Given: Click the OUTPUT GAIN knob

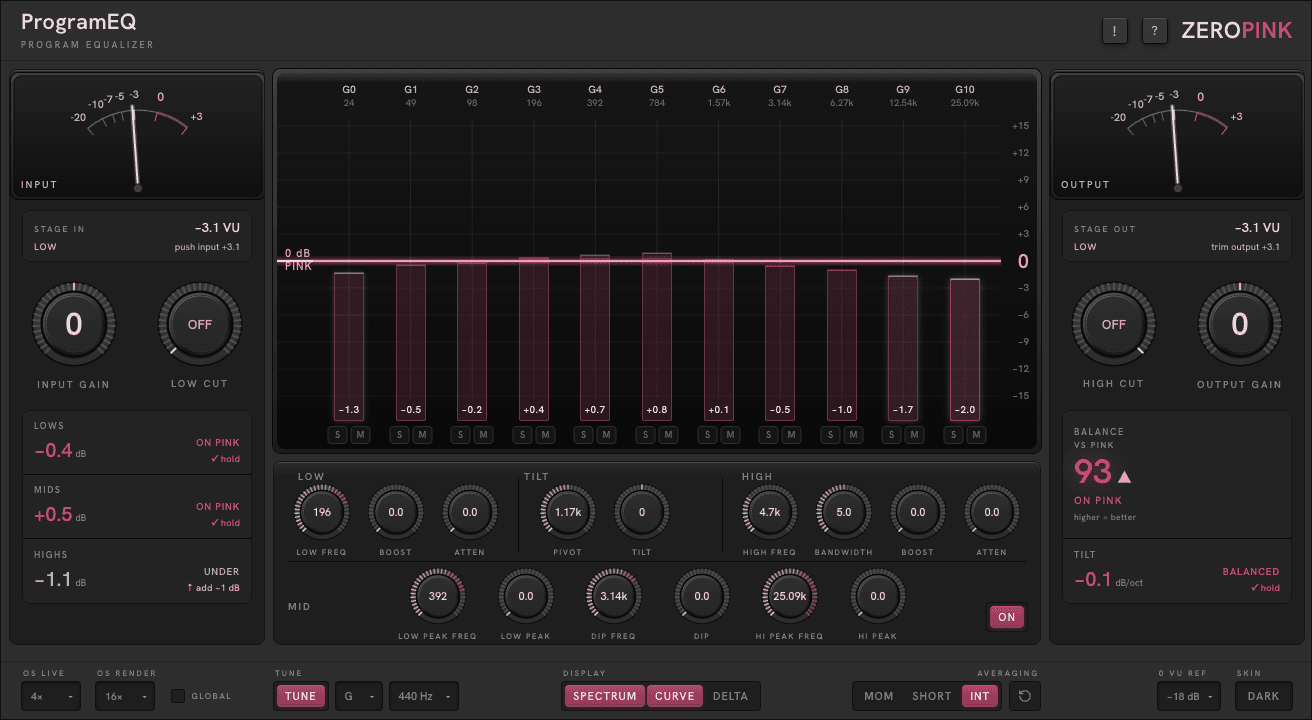Looking at the screenshot, I should (x=1240, y=325).
